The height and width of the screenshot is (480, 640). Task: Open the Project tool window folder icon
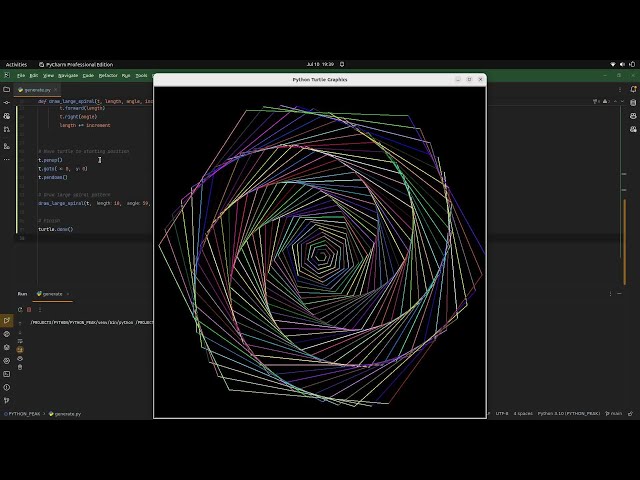click(x=7, y=89)
